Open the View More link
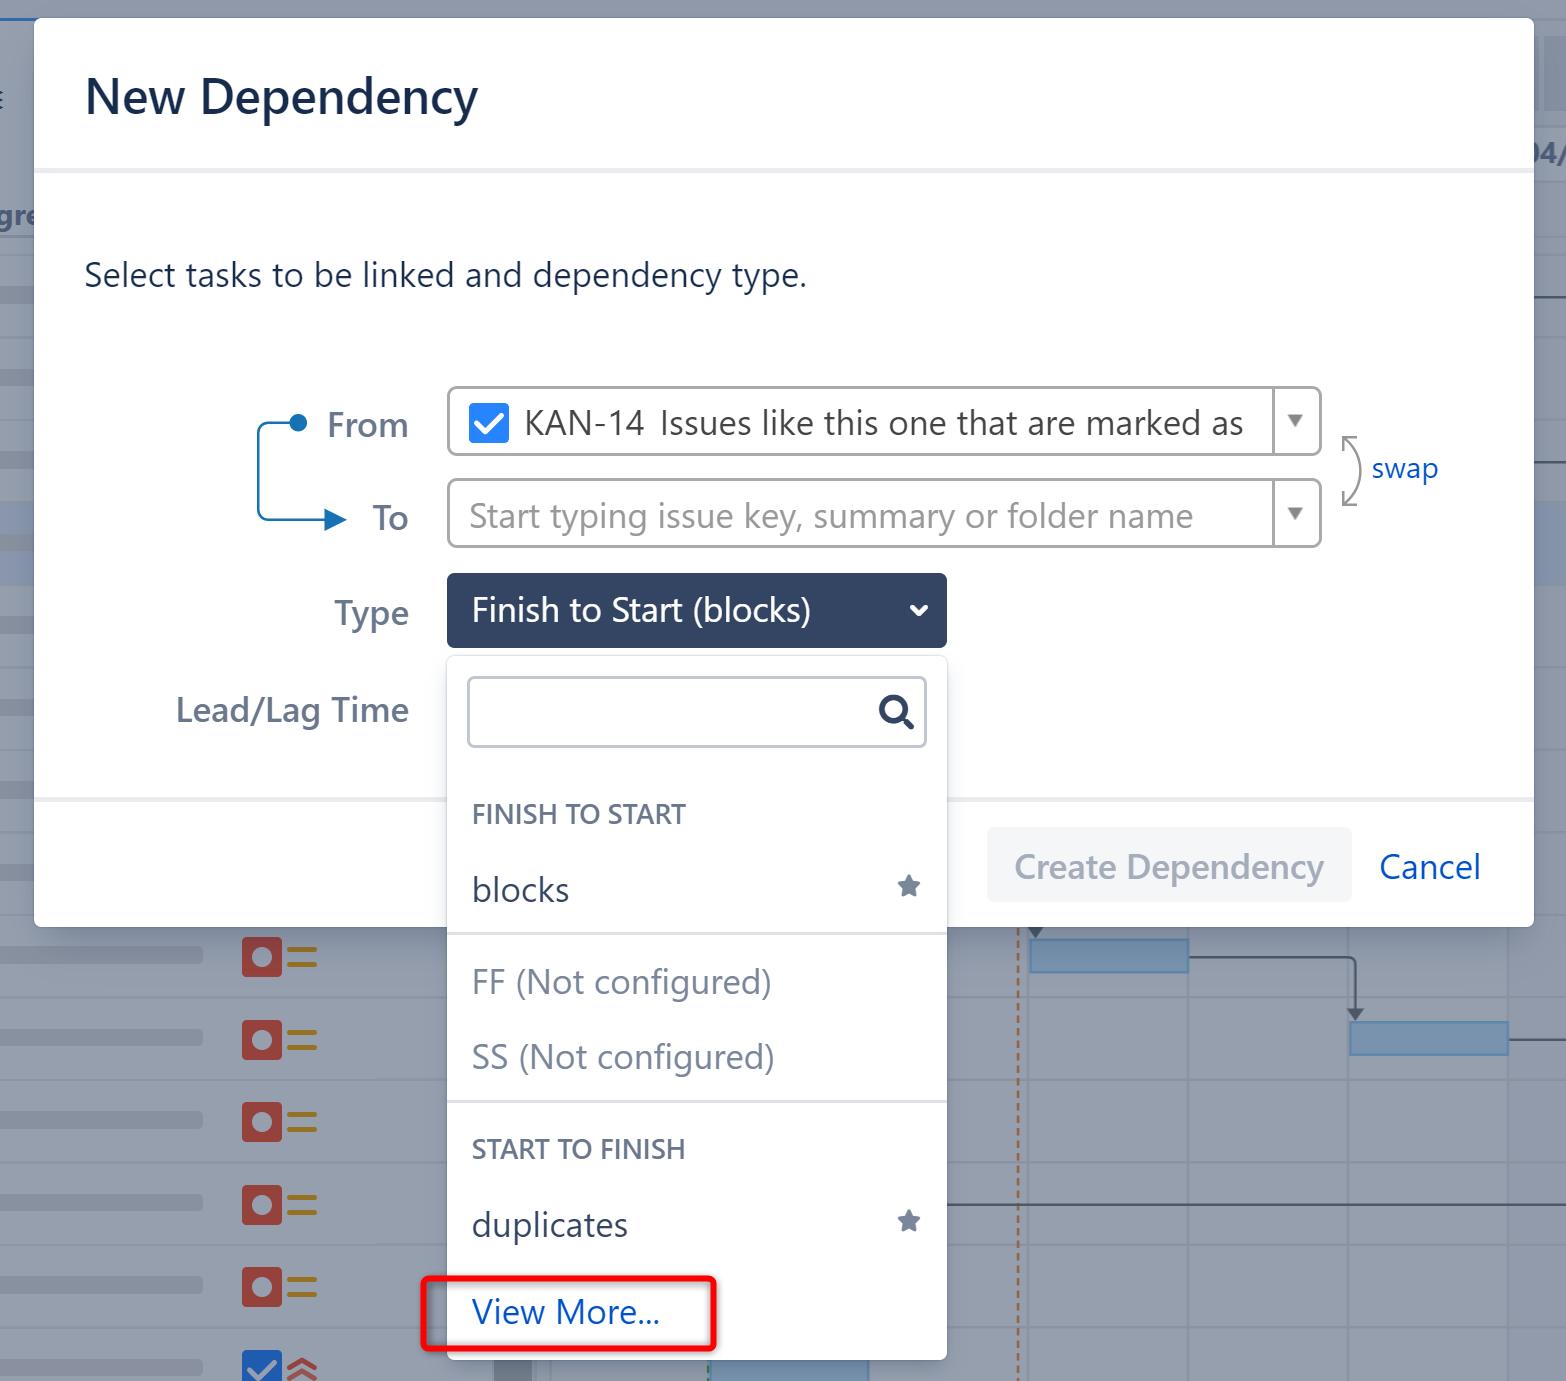 tap(566, 1311)
